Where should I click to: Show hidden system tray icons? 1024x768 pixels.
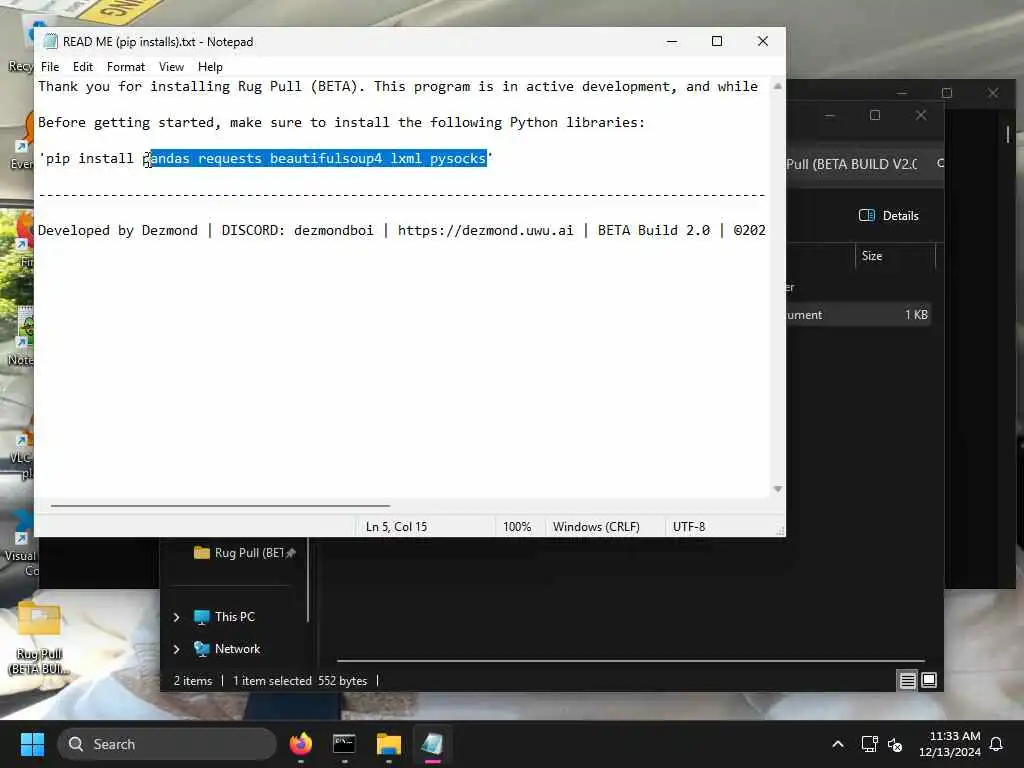point(838,744)
